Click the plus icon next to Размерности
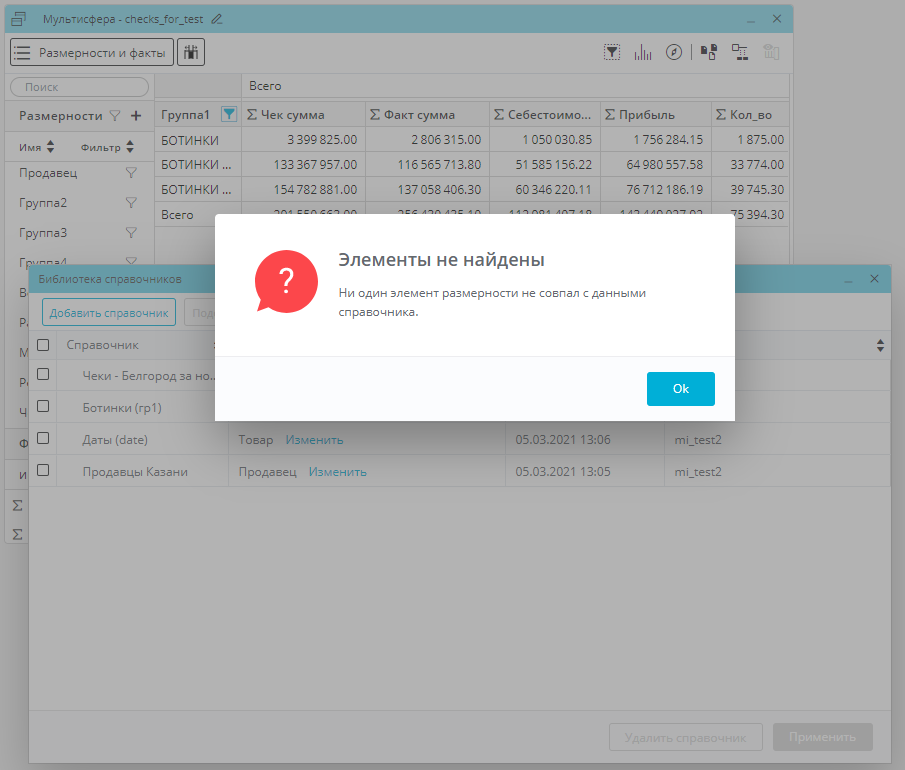Viewport: 905px width, 770px height. pyautogui.click(x=136, y=115)
